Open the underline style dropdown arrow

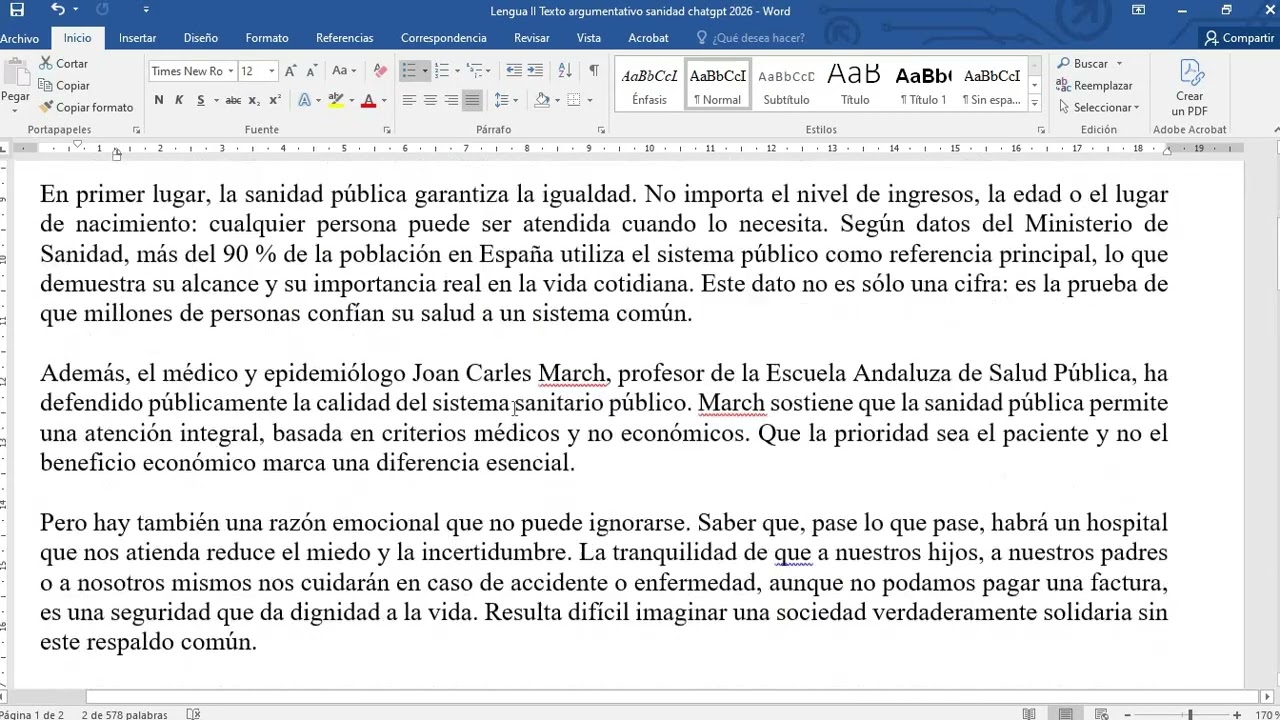pos(215,100)
